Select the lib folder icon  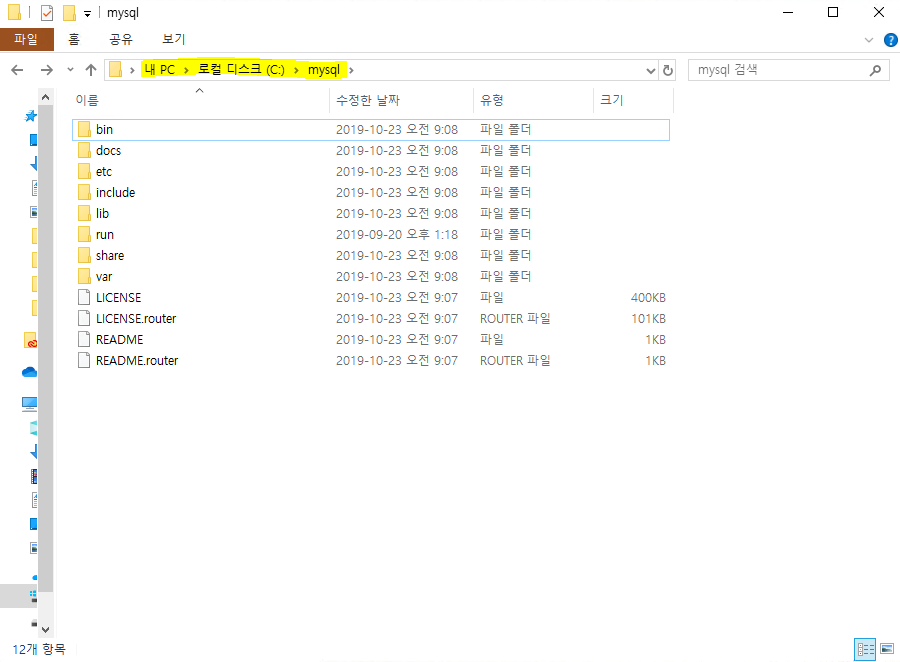pyautogui.click(x=84, y=214)
